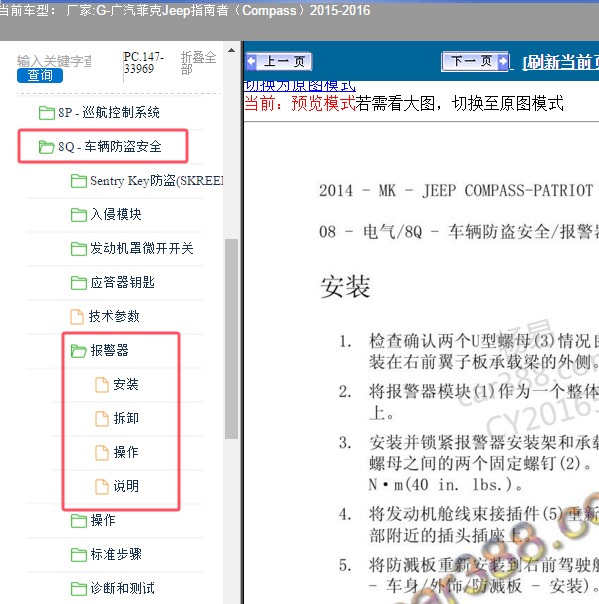The width and height of the screenshot is (599, 604).
Task: Click 刷新当前页 refresh link
Action: [x=560, y=62]
